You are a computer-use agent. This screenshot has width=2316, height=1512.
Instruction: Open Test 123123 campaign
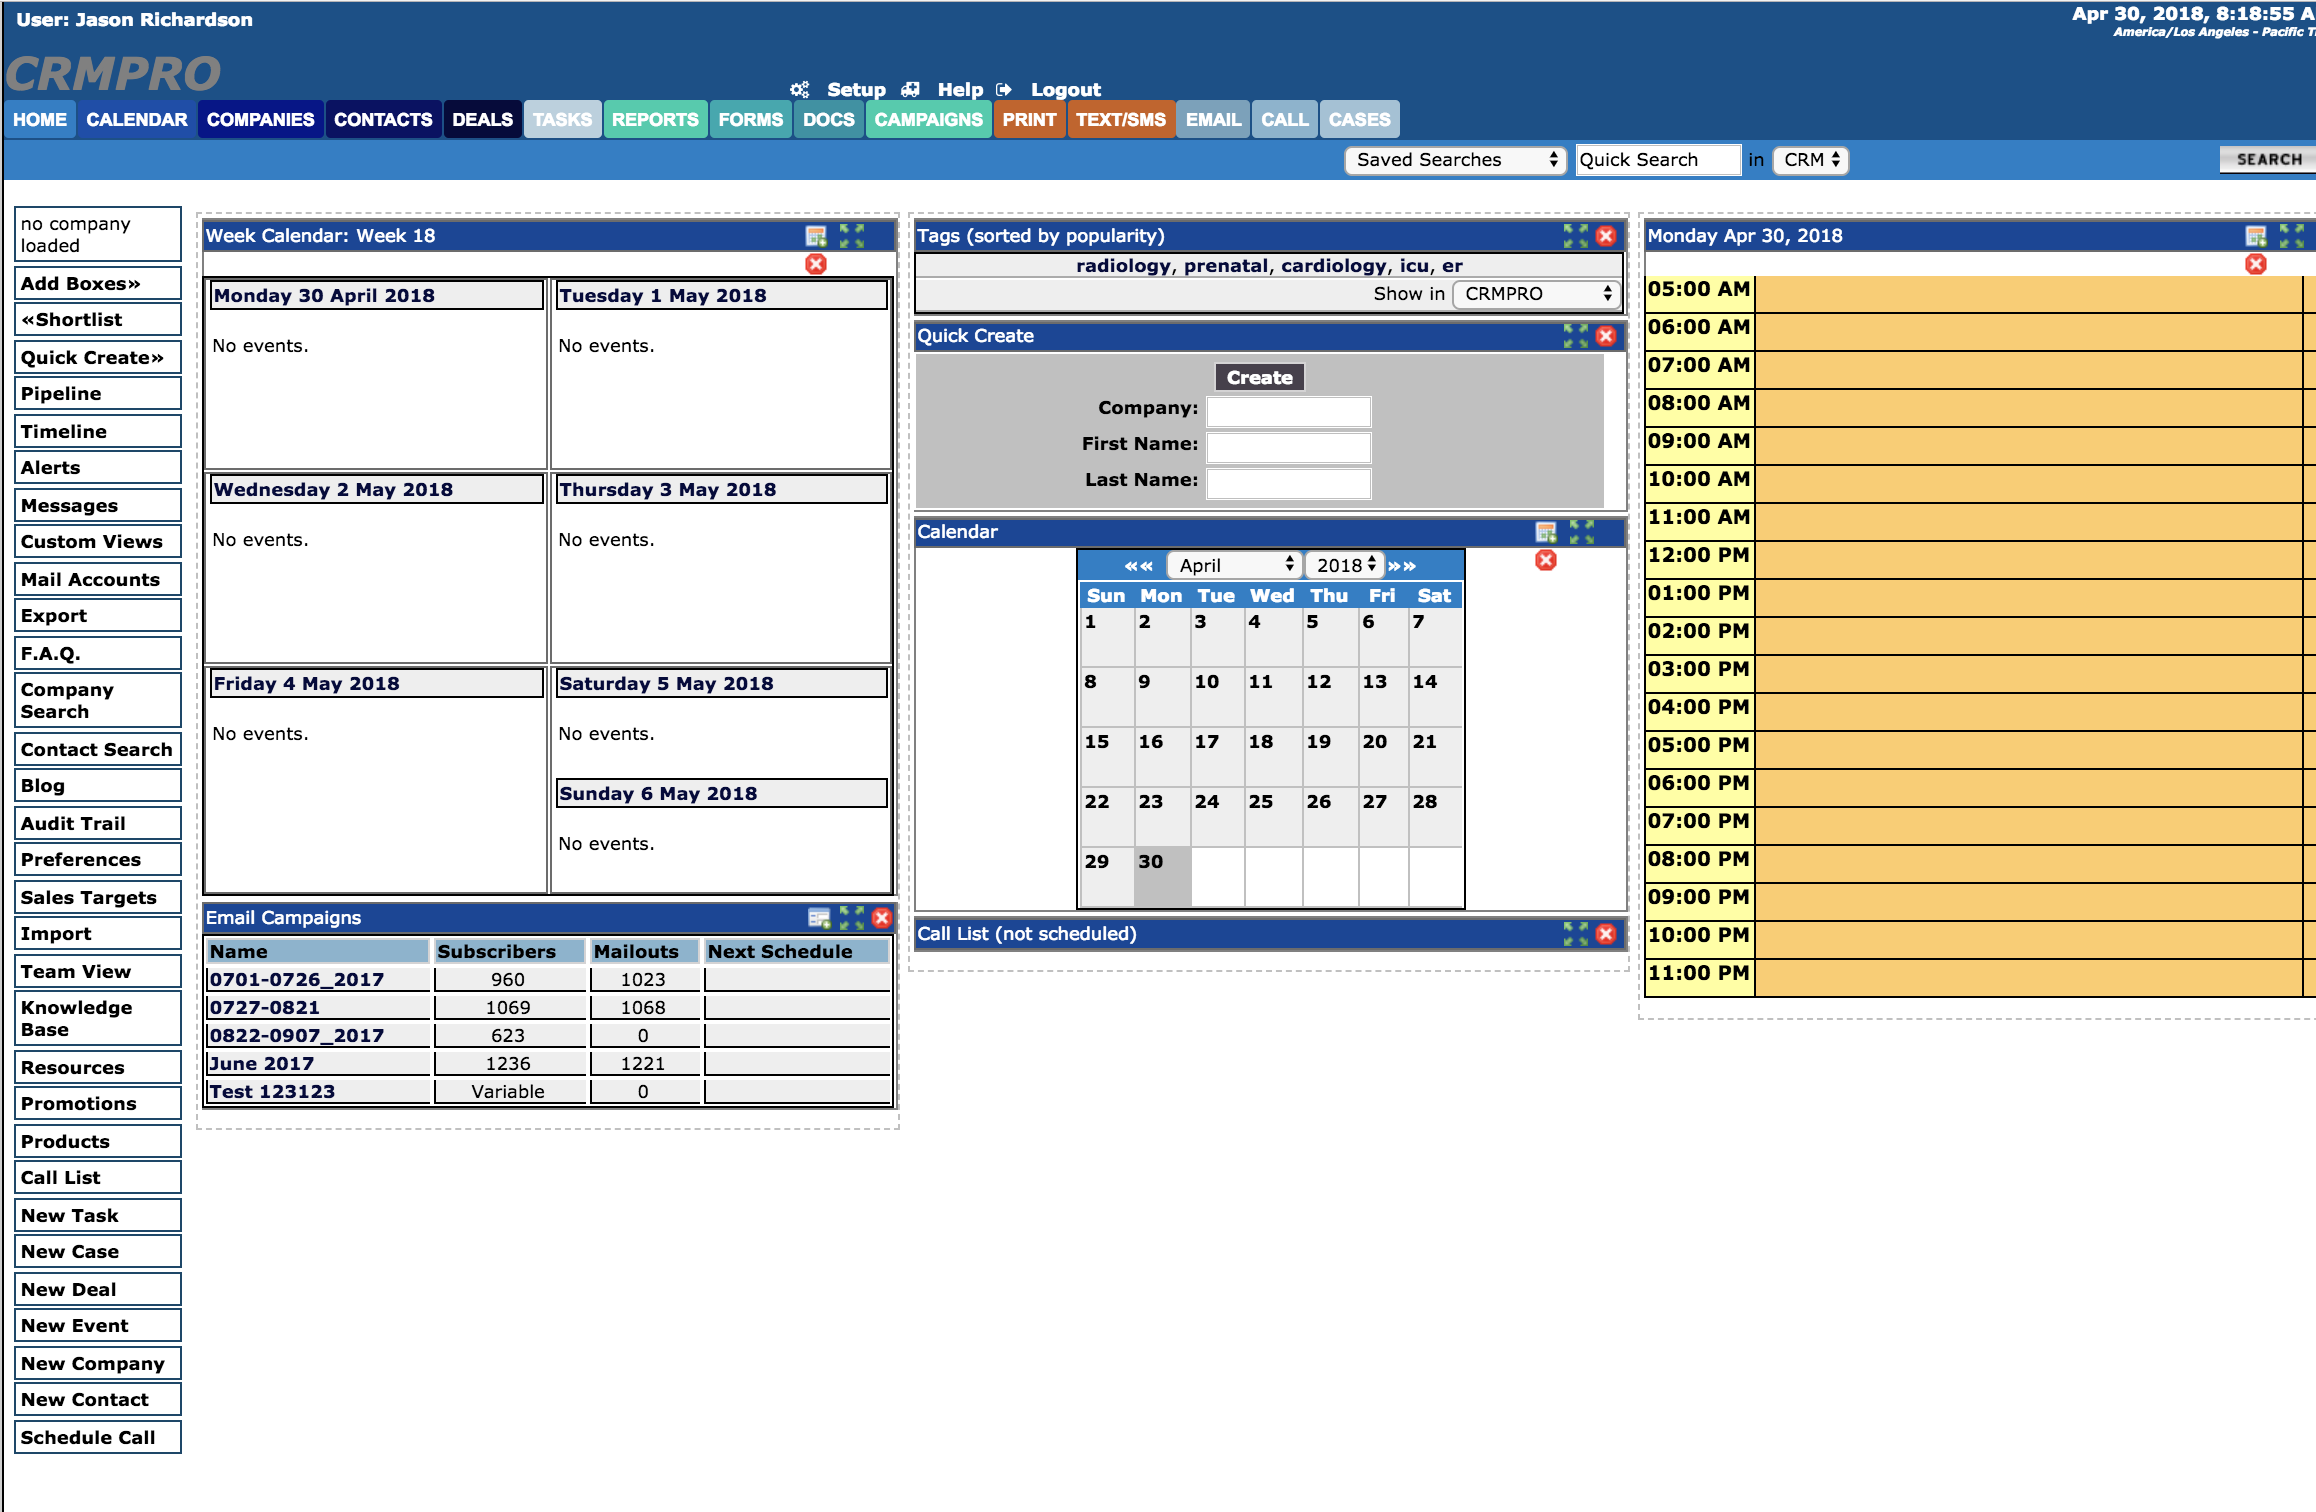[272, 1092]
